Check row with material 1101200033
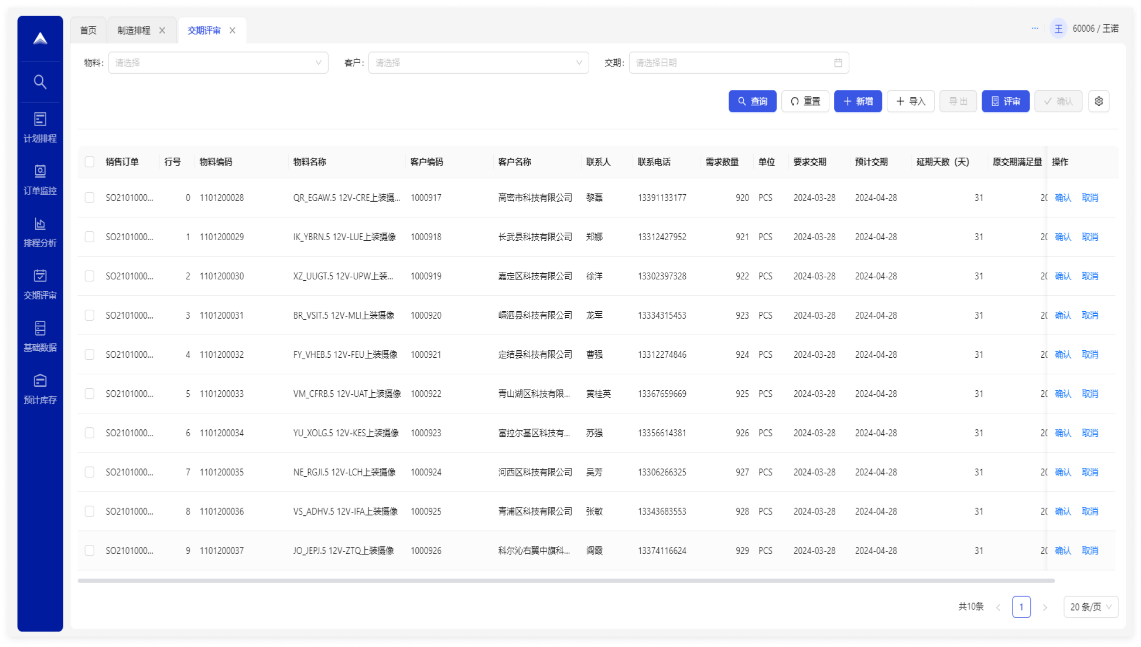This screenshot has width=1141, height=647. pyautogui.click(x=90, y=394)
